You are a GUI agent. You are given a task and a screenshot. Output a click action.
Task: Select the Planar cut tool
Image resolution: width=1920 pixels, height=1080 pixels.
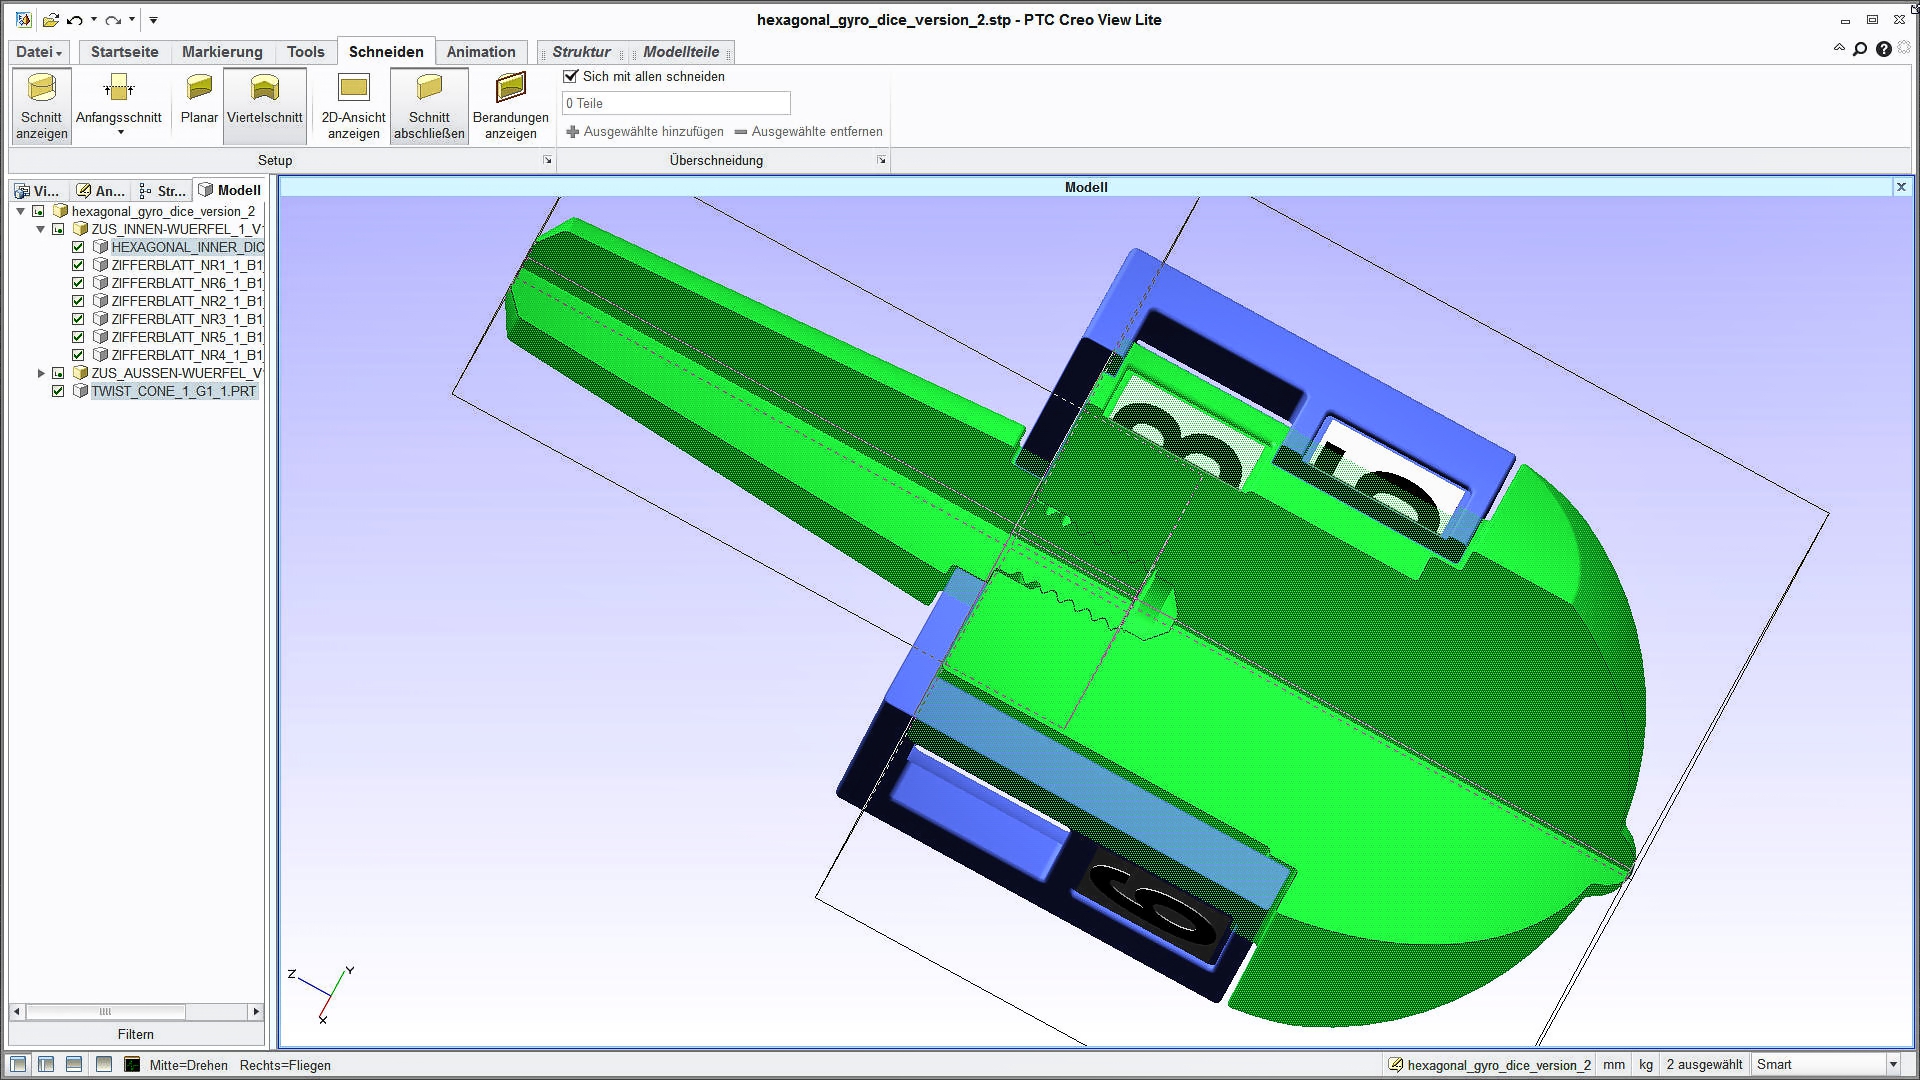pyautogui.click(x=199, y=99)
